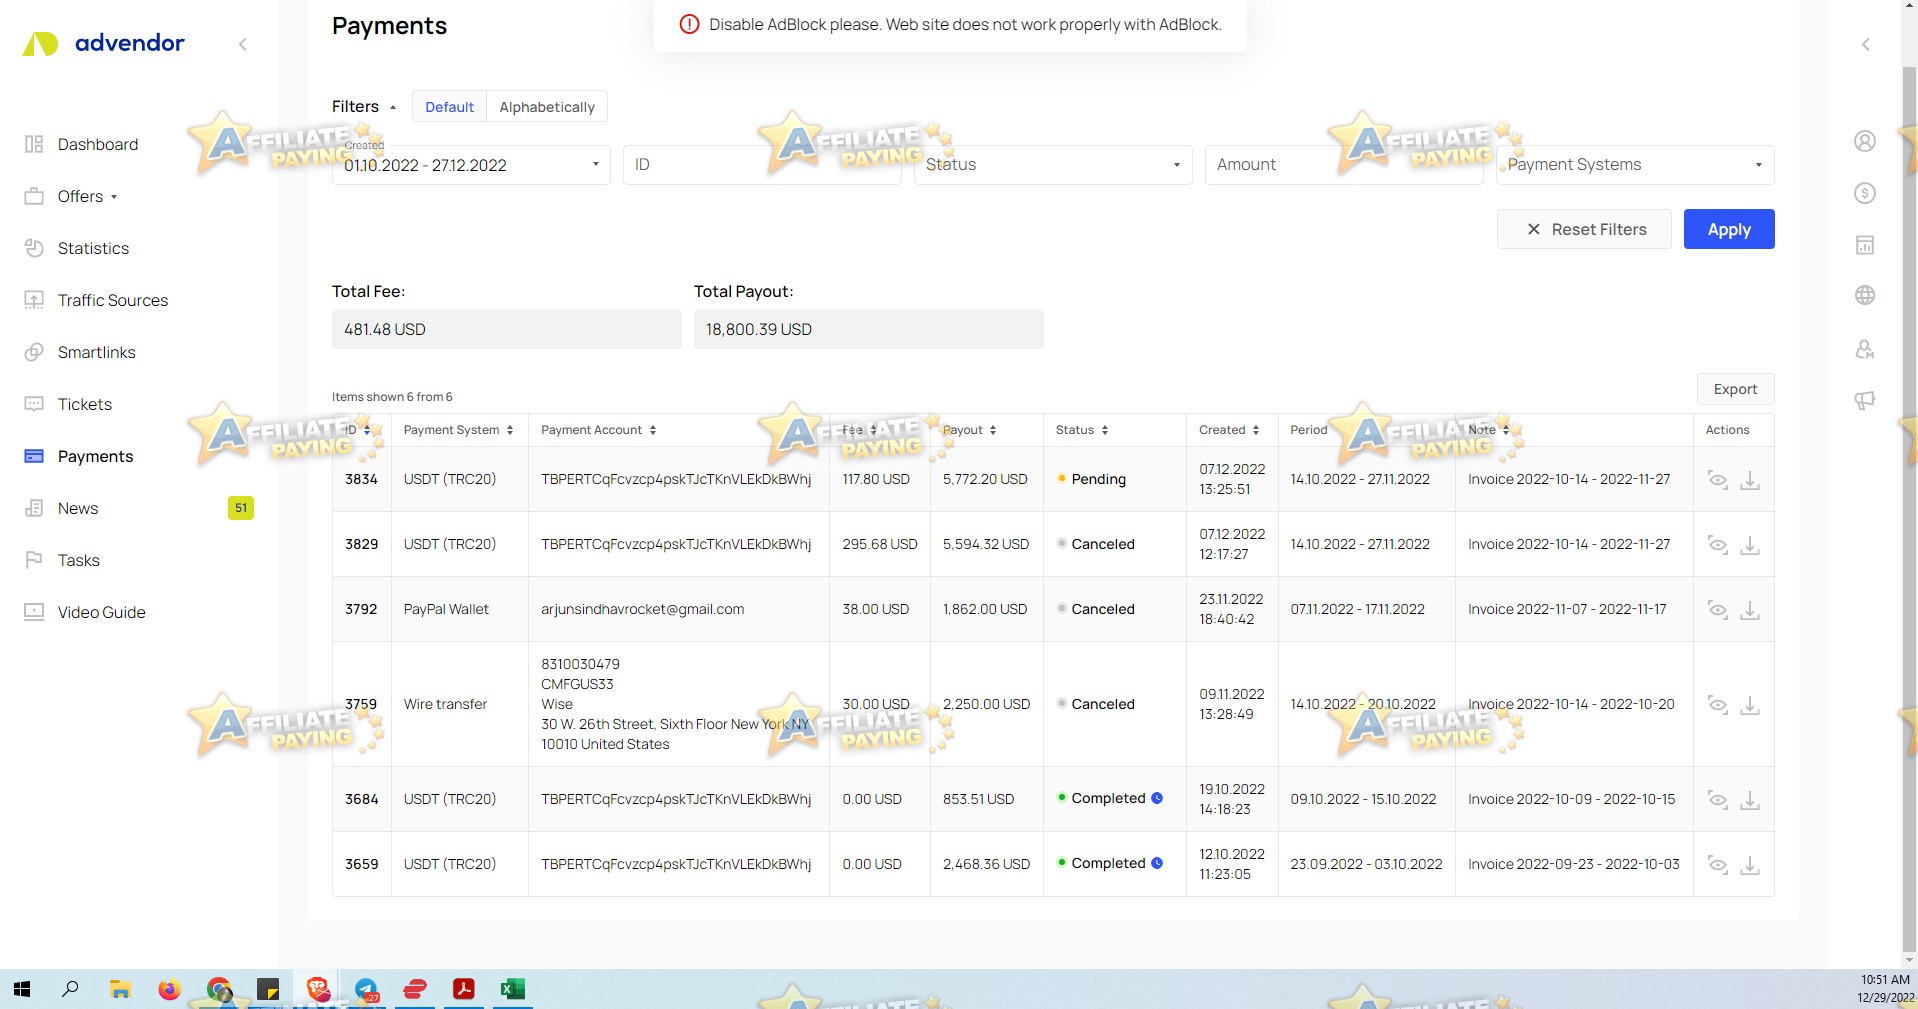Expand the Offers menu in the sidebar

point(80,196)
